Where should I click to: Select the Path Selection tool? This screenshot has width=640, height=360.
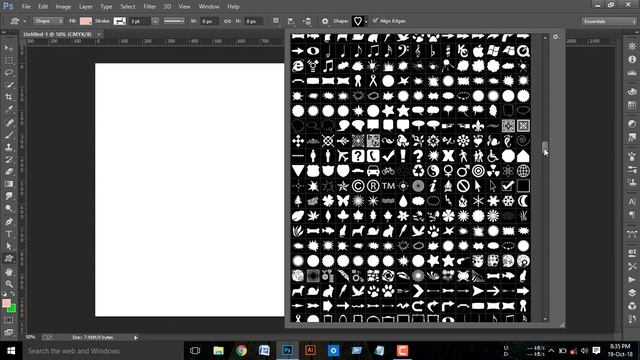coord(9,246)
